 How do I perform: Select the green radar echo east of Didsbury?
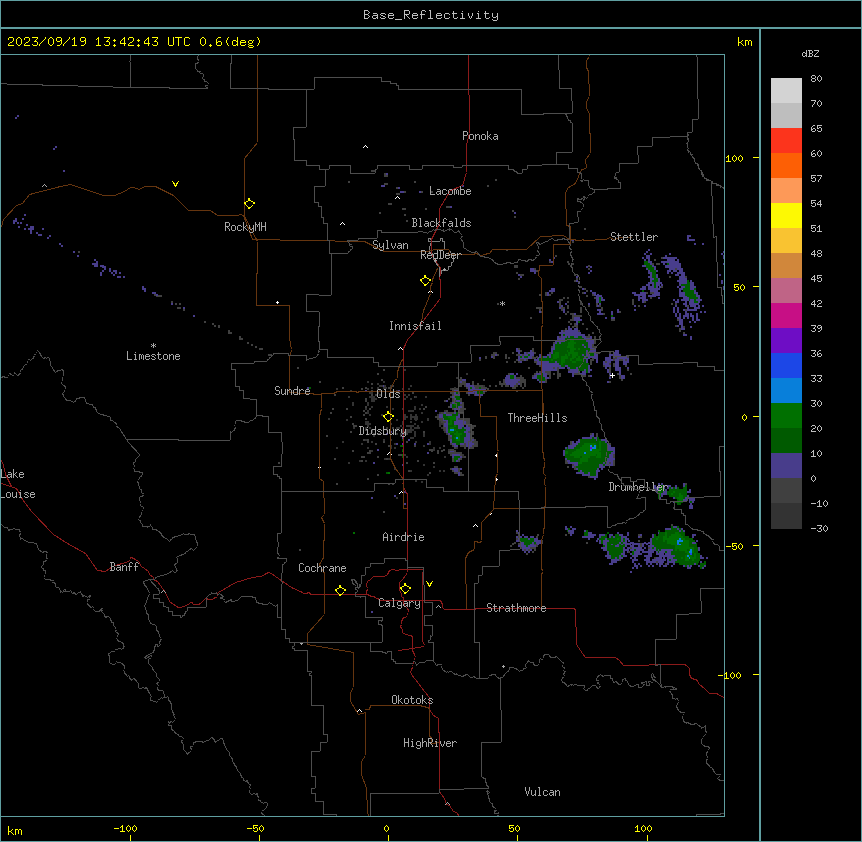(456, 428)
